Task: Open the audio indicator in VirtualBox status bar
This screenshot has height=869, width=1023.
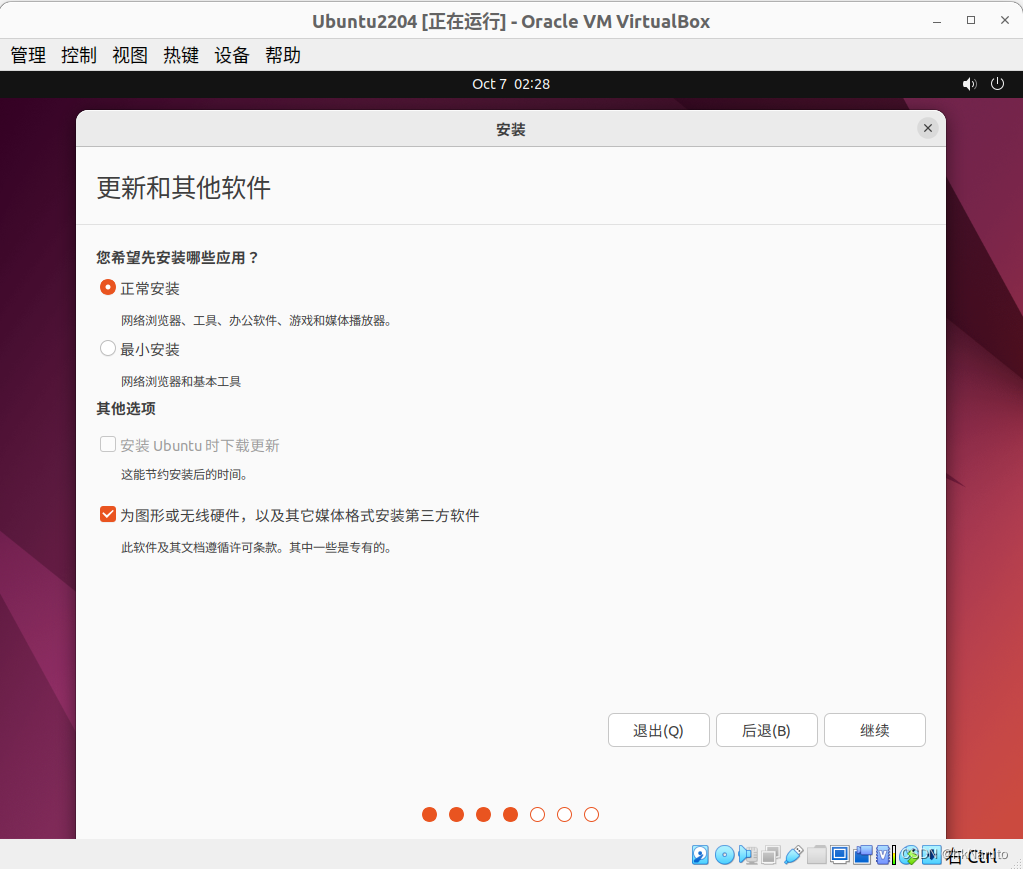Action: pyautogui.click(x=748, y=855)
